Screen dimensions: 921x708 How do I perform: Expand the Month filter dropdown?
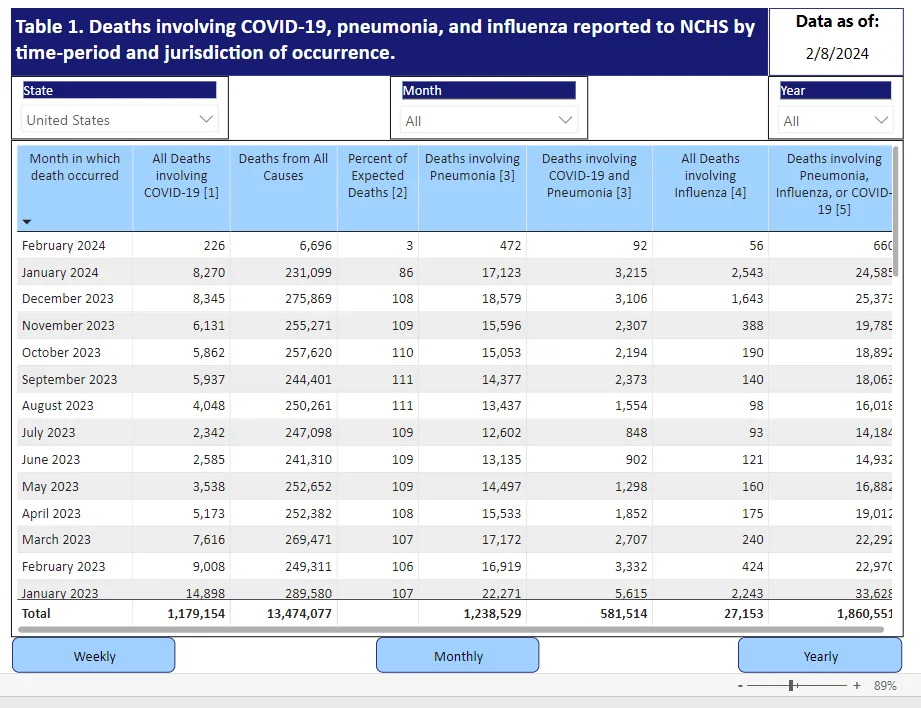(489, 120)
